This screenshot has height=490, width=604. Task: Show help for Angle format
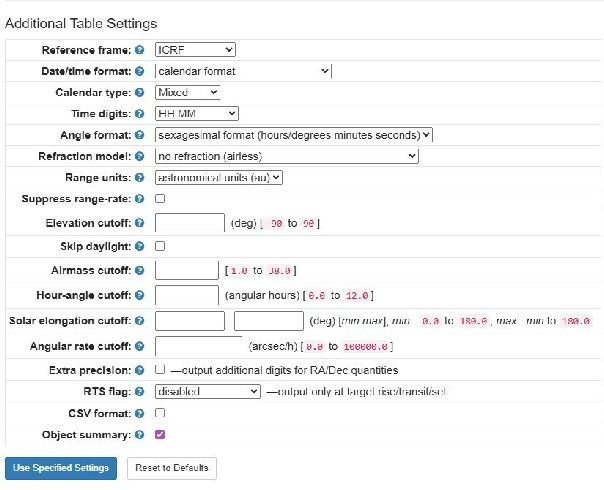point(140,135)
